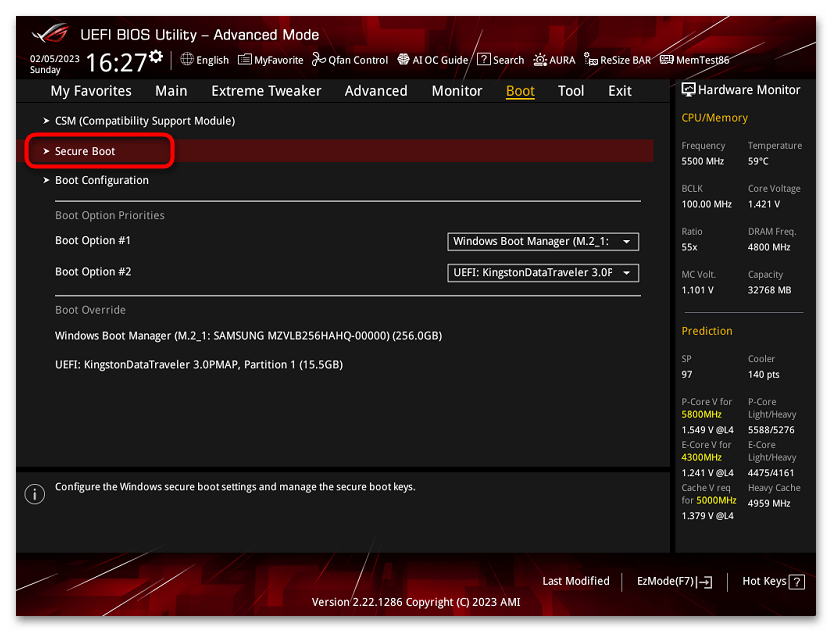Click the AURA lighting icon
Image resolution: width=832 pixels, height=632 pixels.
tap(540, 59)
